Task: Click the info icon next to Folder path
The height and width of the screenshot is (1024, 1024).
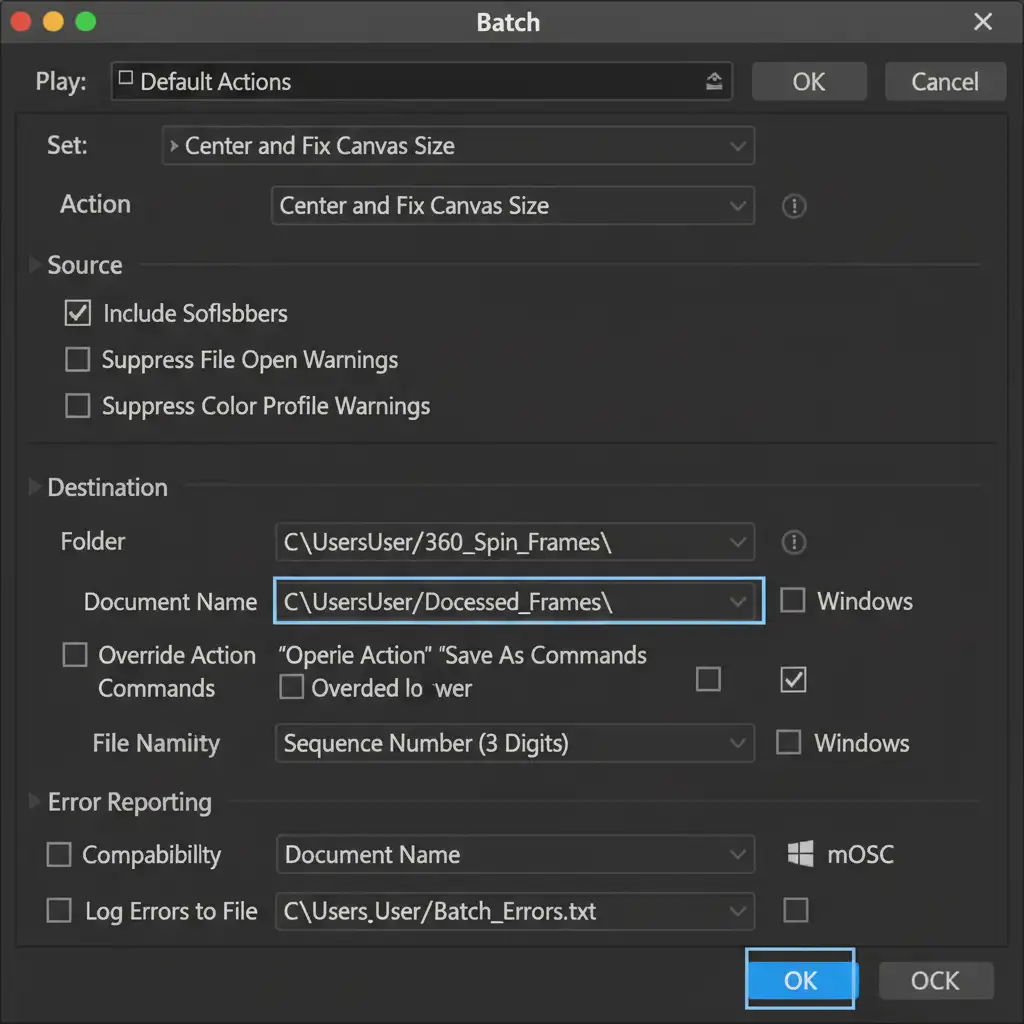Action: (x=794, y=542)
